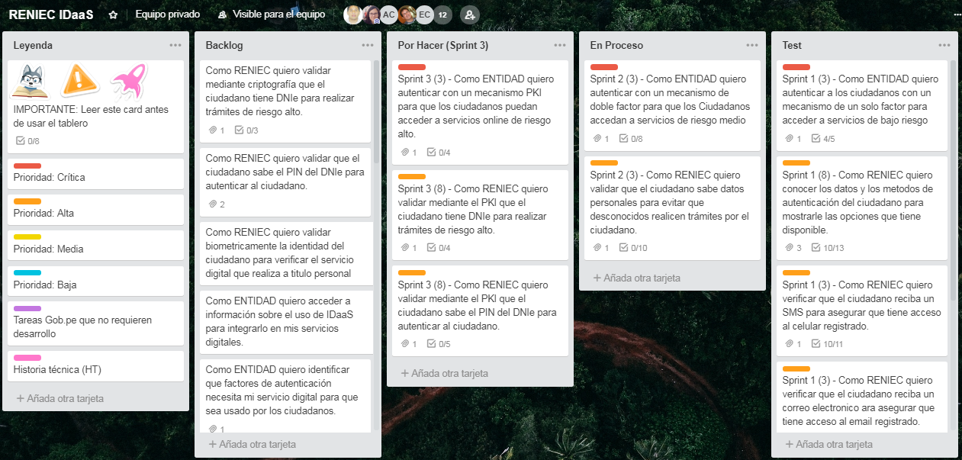
Task: Click checklist 10/13 badge in Test
Action: click(x=827, y=248)
